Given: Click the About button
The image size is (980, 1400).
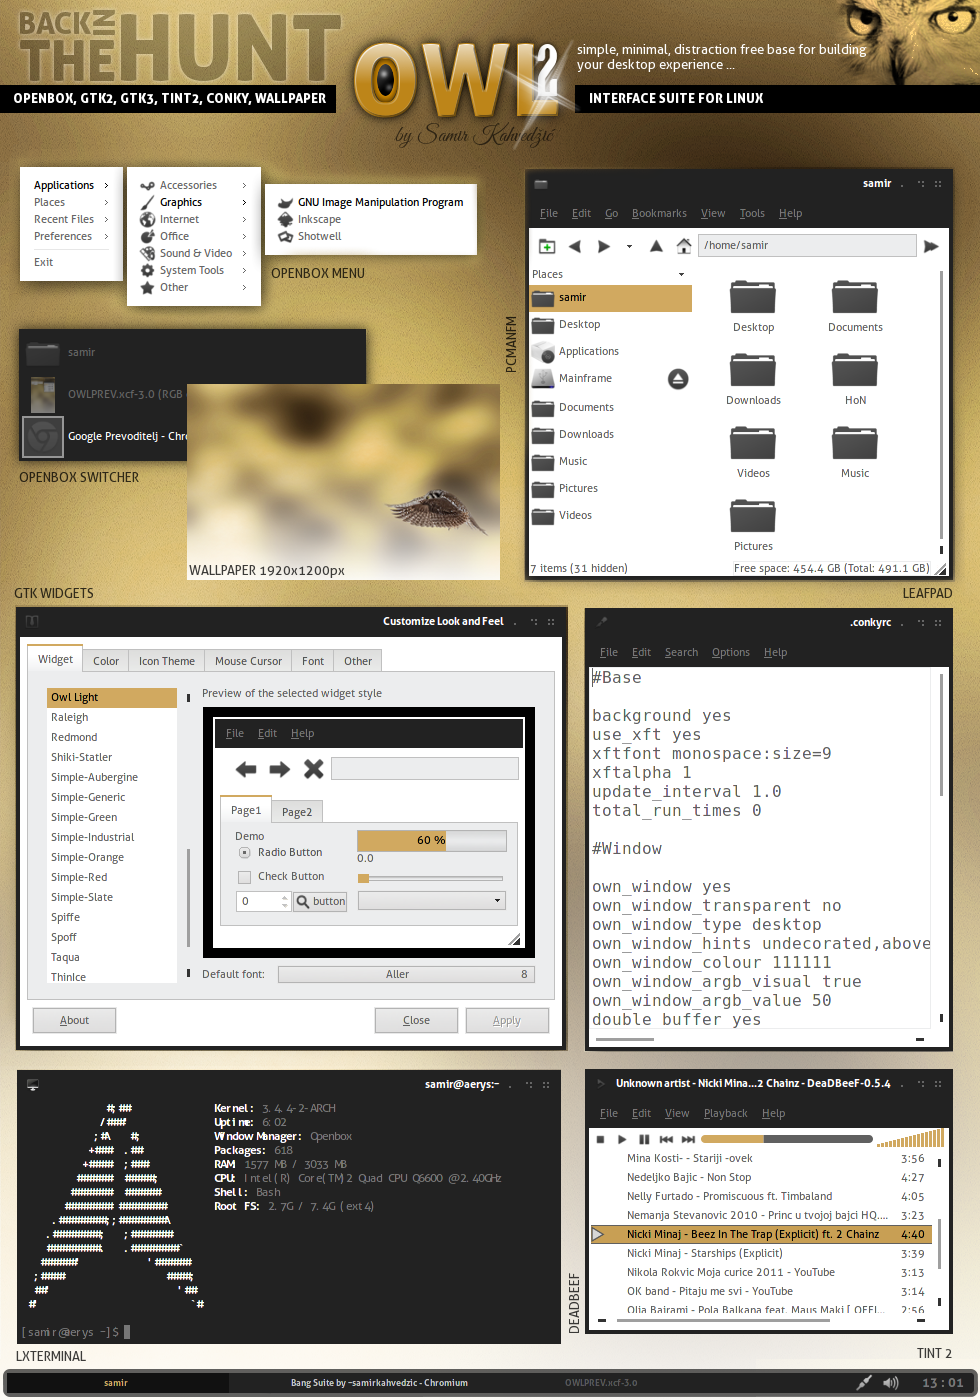Looking at the screenshot, I should [74, 1020].
